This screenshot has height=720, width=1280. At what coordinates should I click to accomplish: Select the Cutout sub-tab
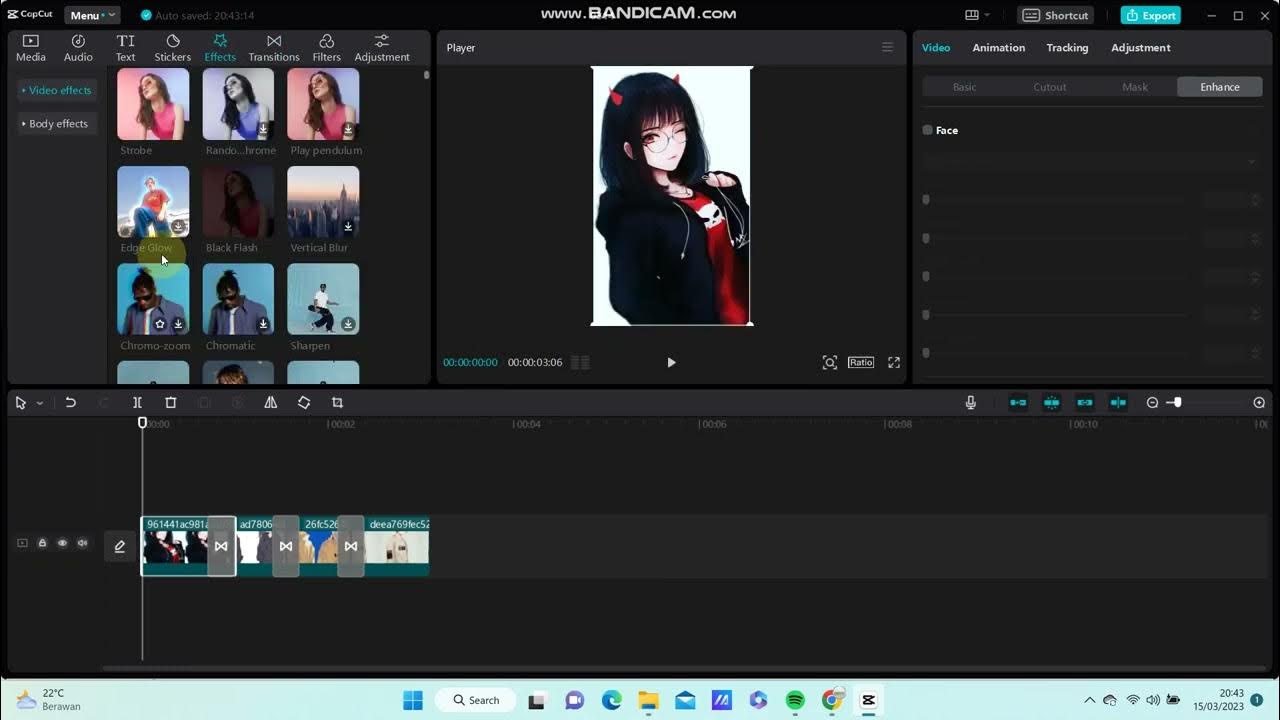click(x=1050, y=87)
